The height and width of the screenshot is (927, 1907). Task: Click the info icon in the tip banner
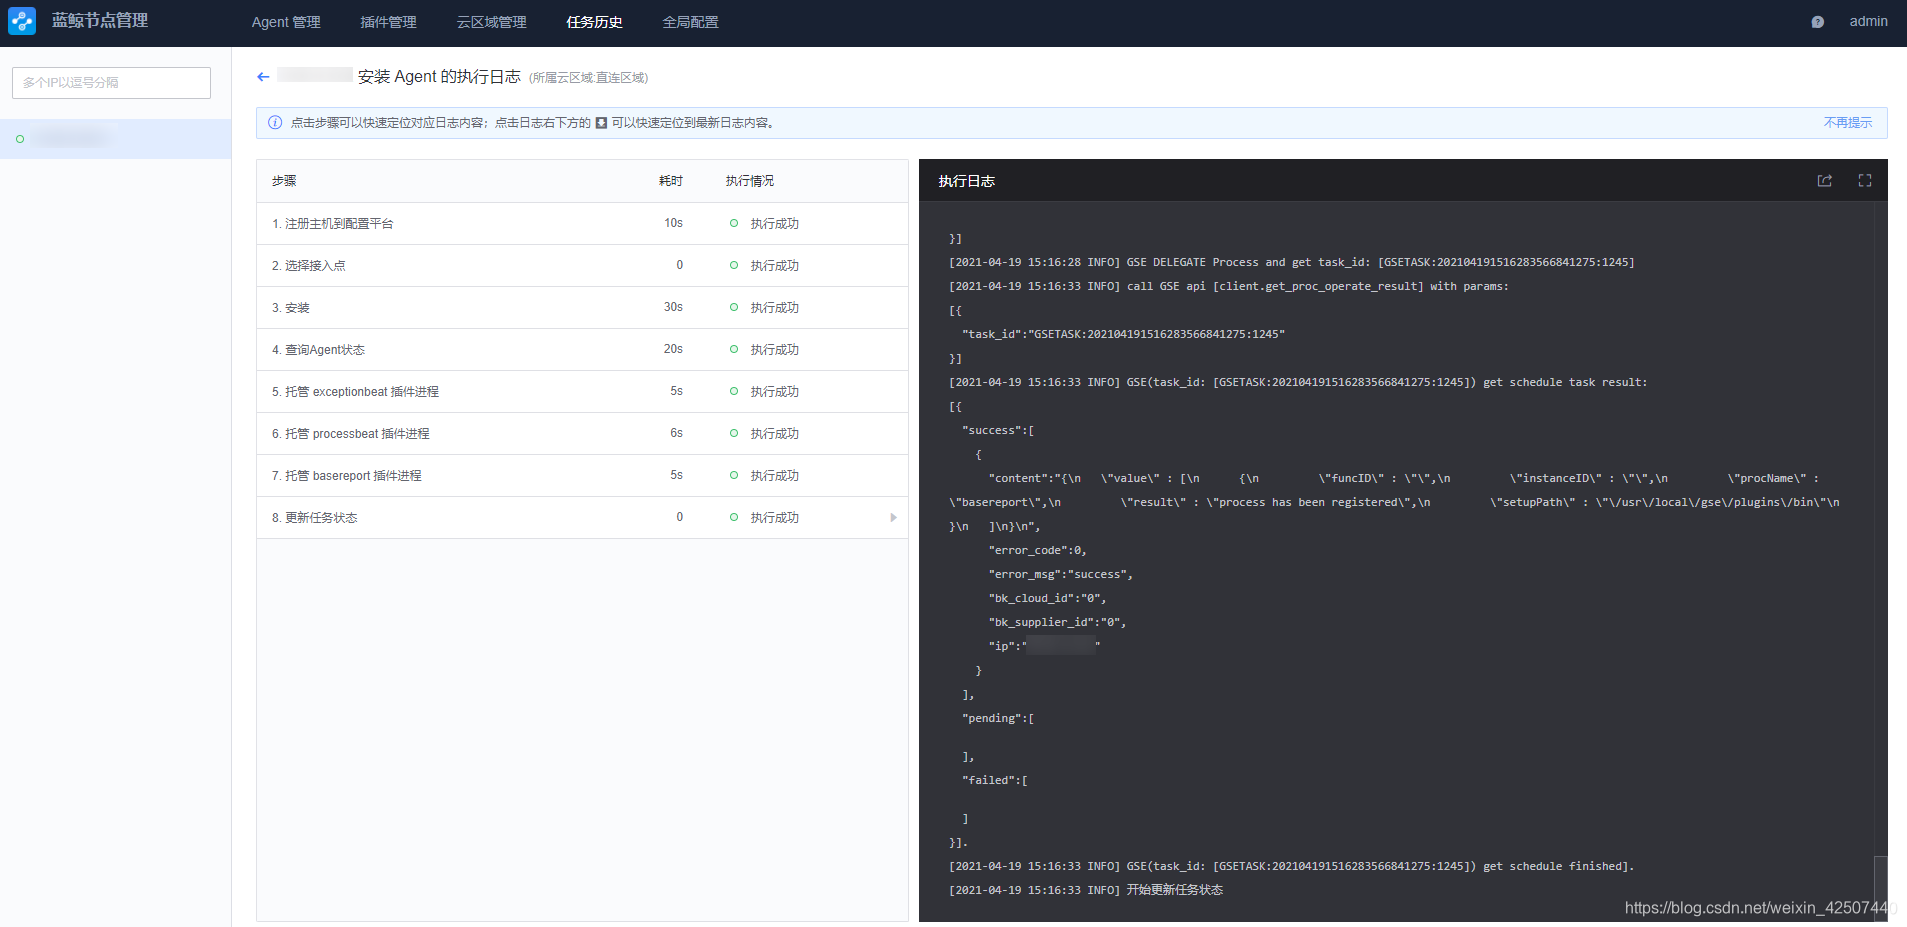(x=275, y=123)
